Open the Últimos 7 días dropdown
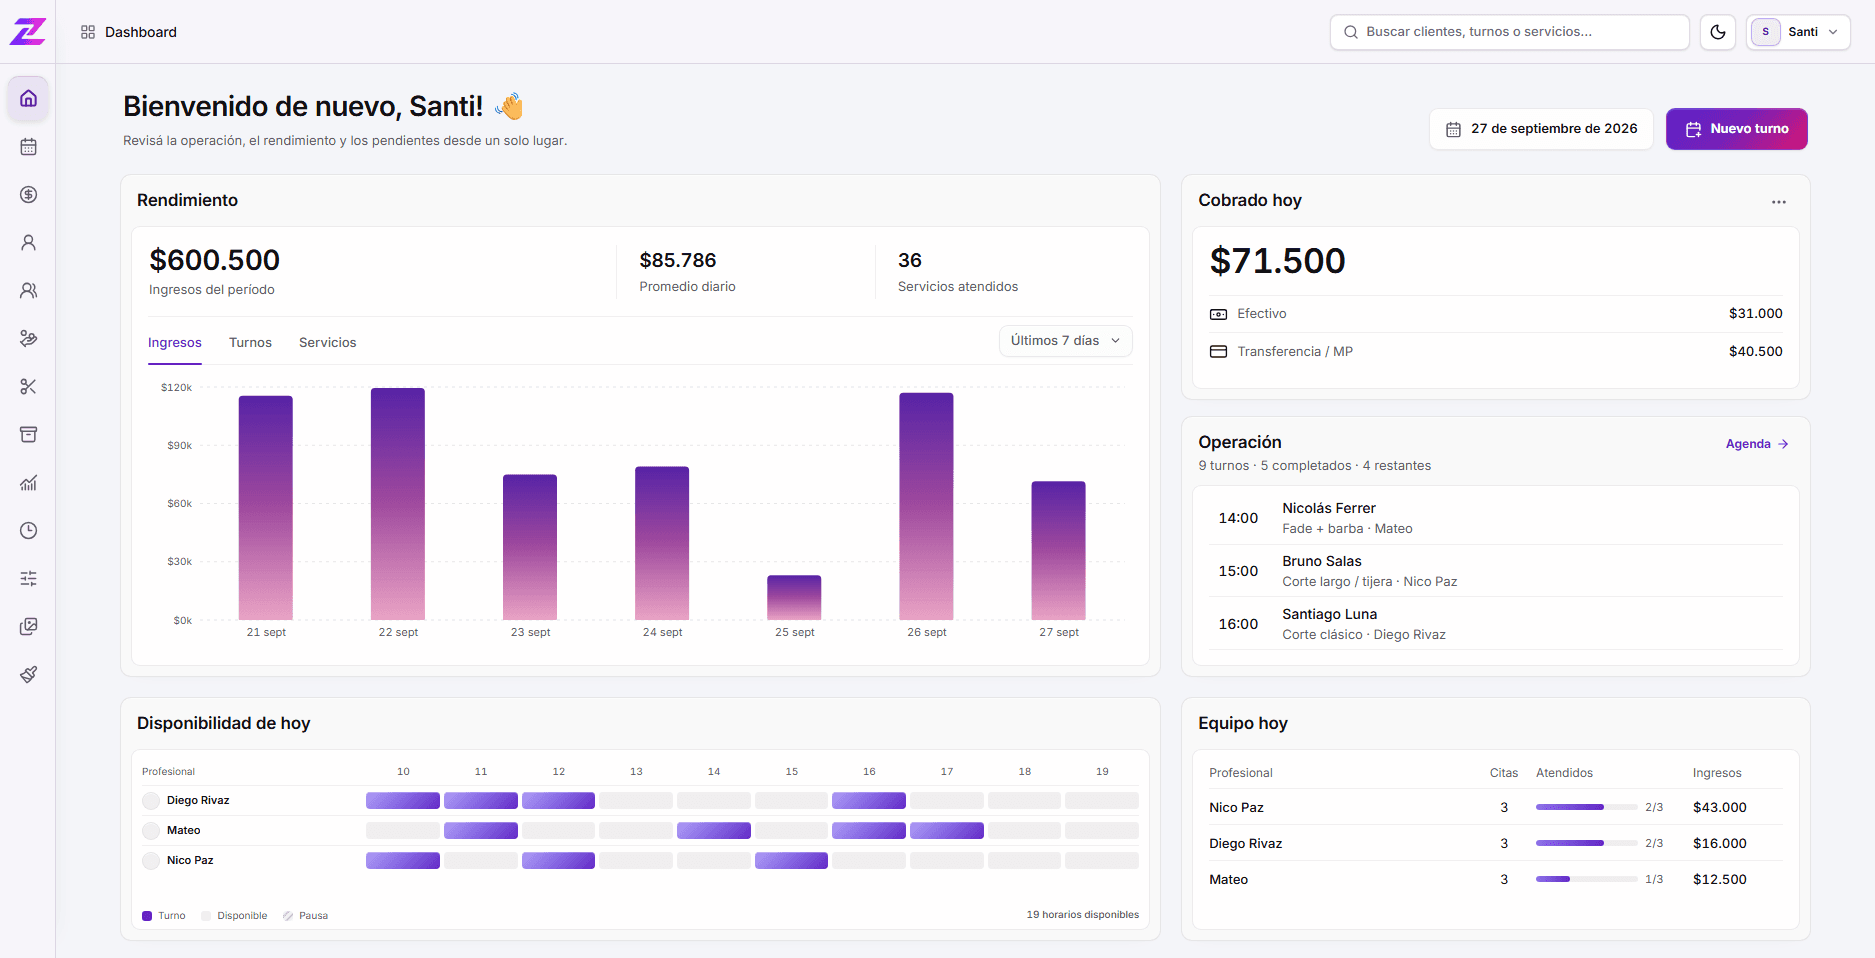The width and height of the screenshot is (1875, 958). pyautogui.click(x=1065, y=341)
